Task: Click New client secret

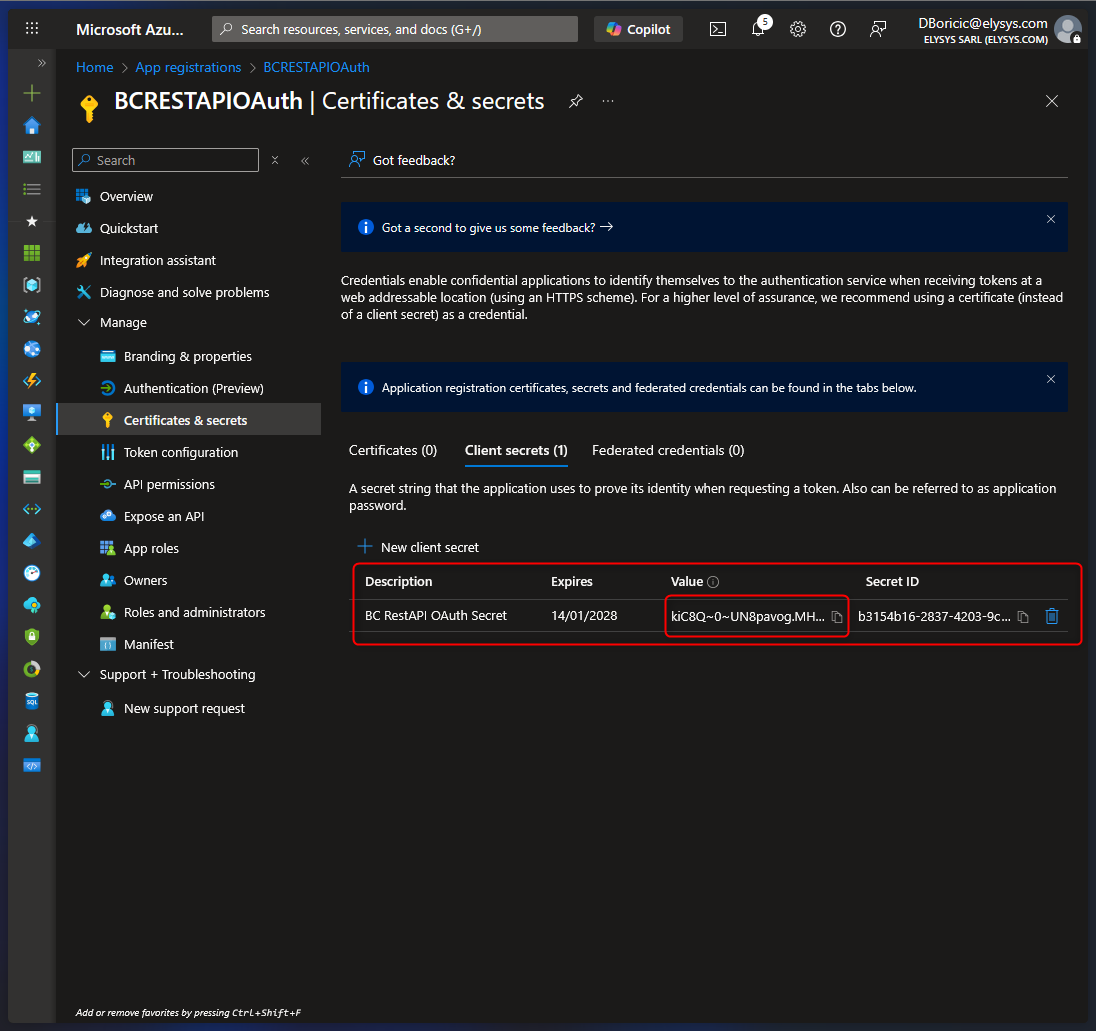Action: 419,547
